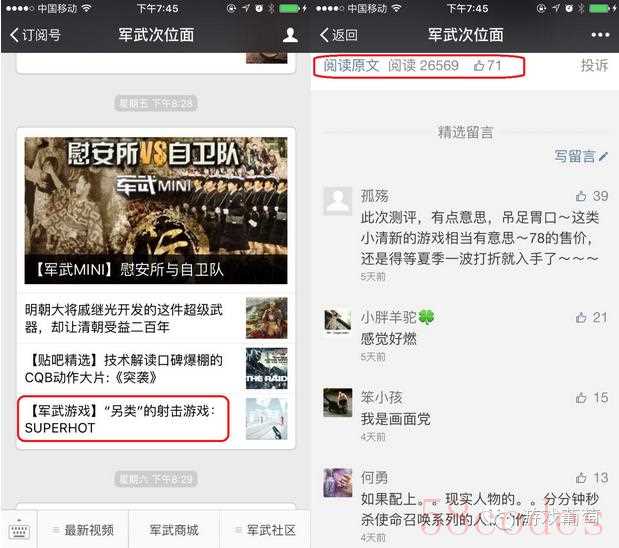Open the account profile person icon

pos(290,35)
